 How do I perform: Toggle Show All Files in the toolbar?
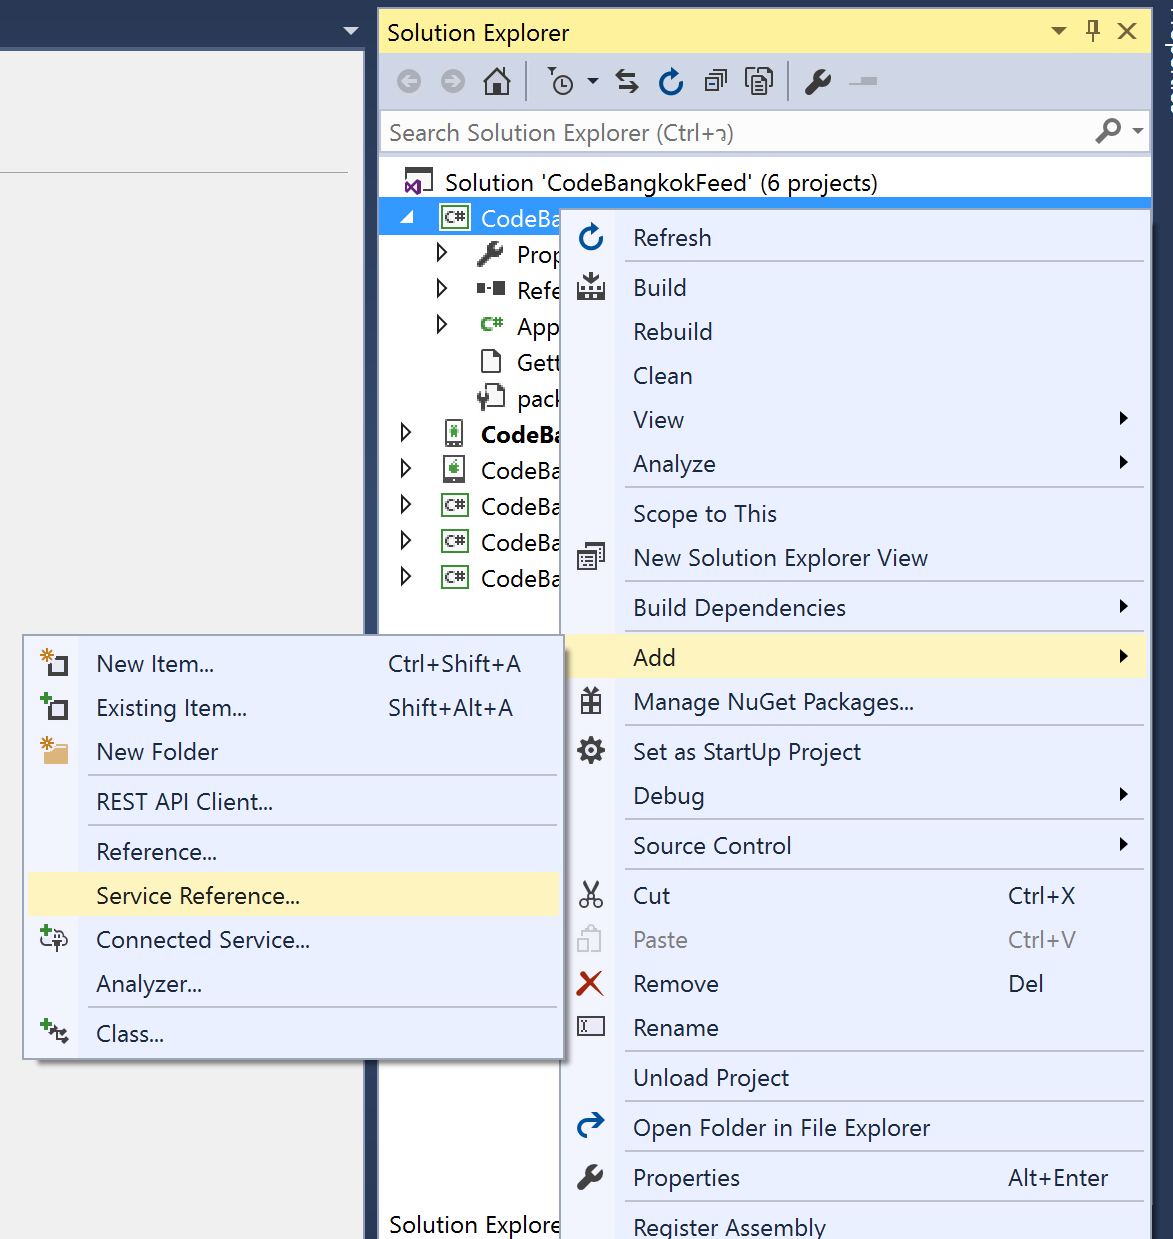click(x=759, y=81)
